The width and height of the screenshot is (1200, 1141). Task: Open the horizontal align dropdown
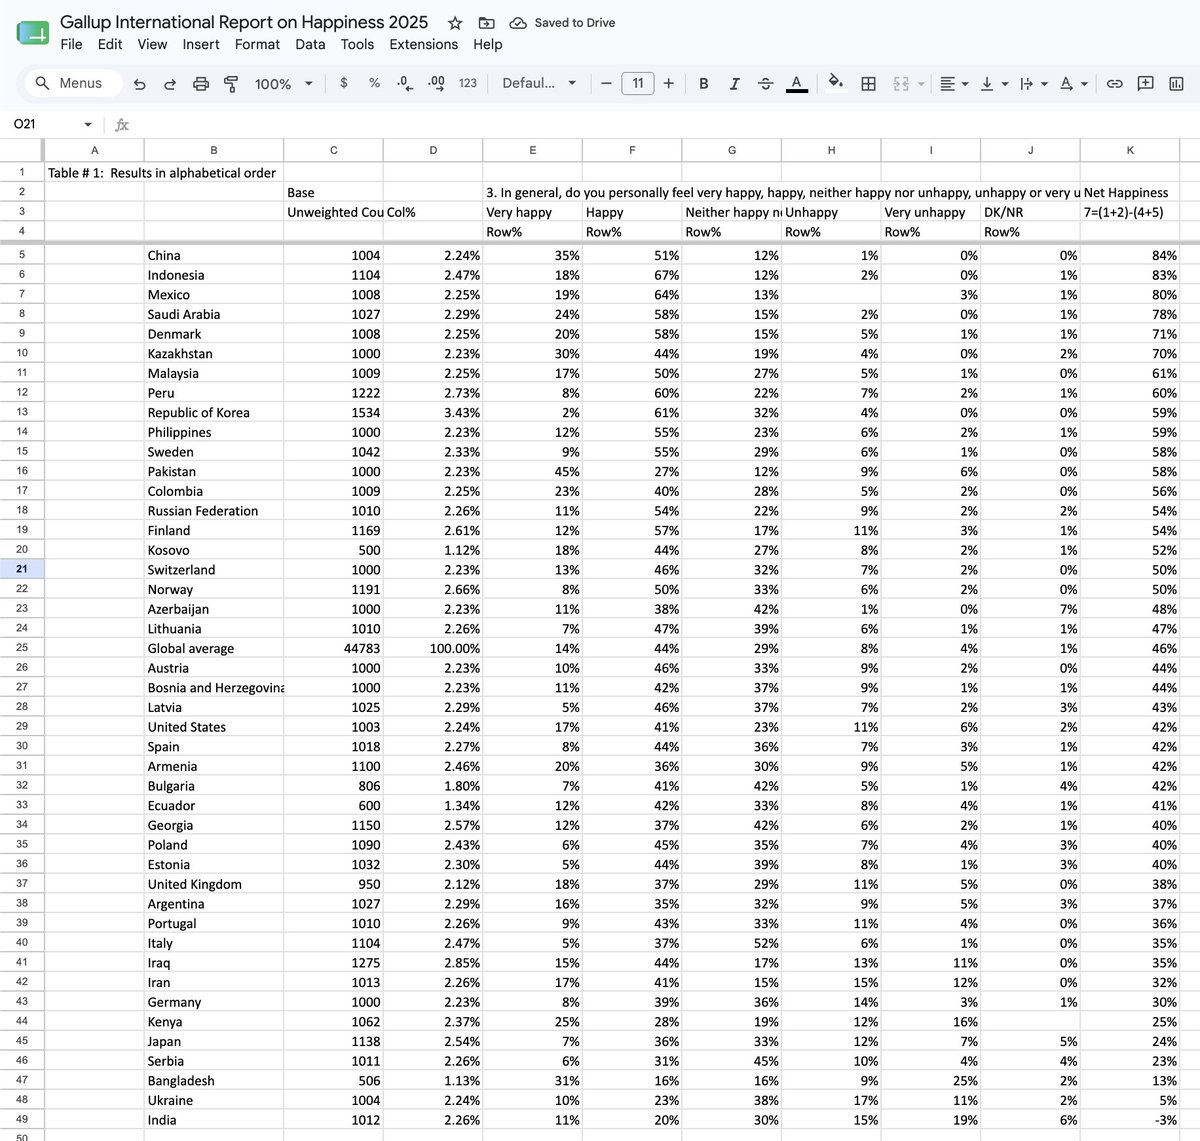click(954, 84)
